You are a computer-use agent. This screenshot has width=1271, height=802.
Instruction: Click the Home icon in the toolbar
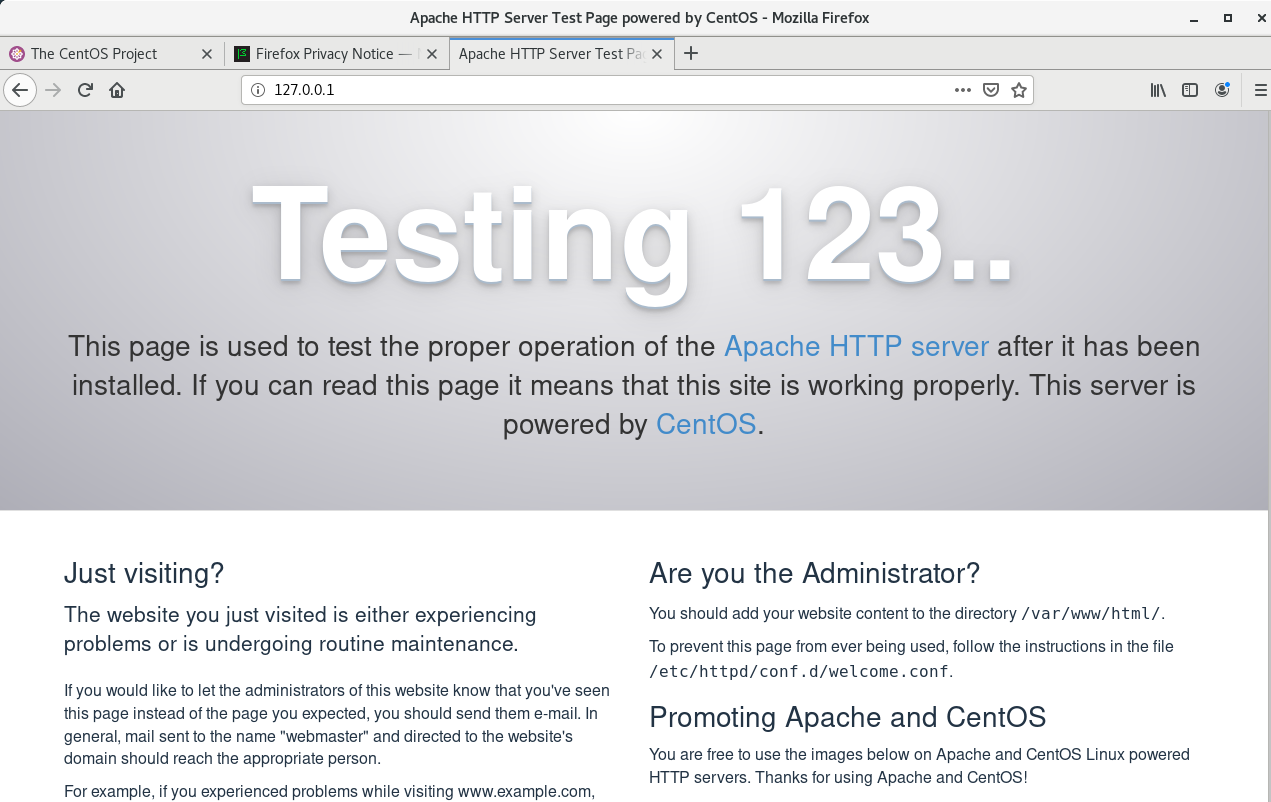coord(117,90)
